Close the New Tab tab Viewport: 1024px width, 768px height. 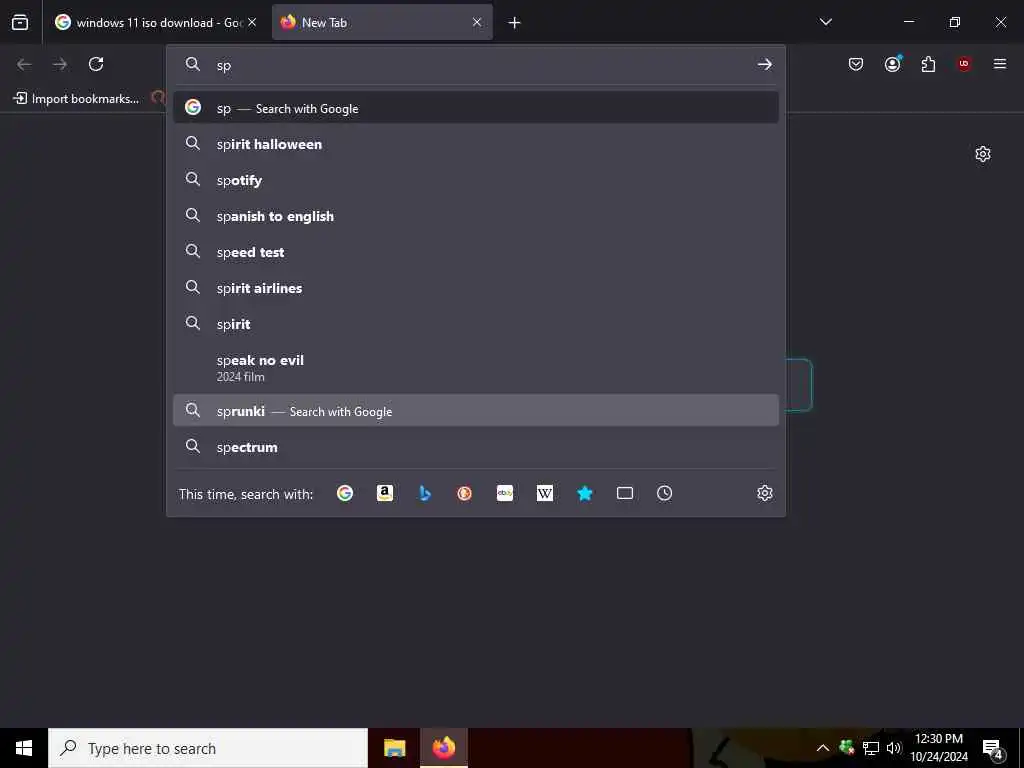(x=477, y=22)
